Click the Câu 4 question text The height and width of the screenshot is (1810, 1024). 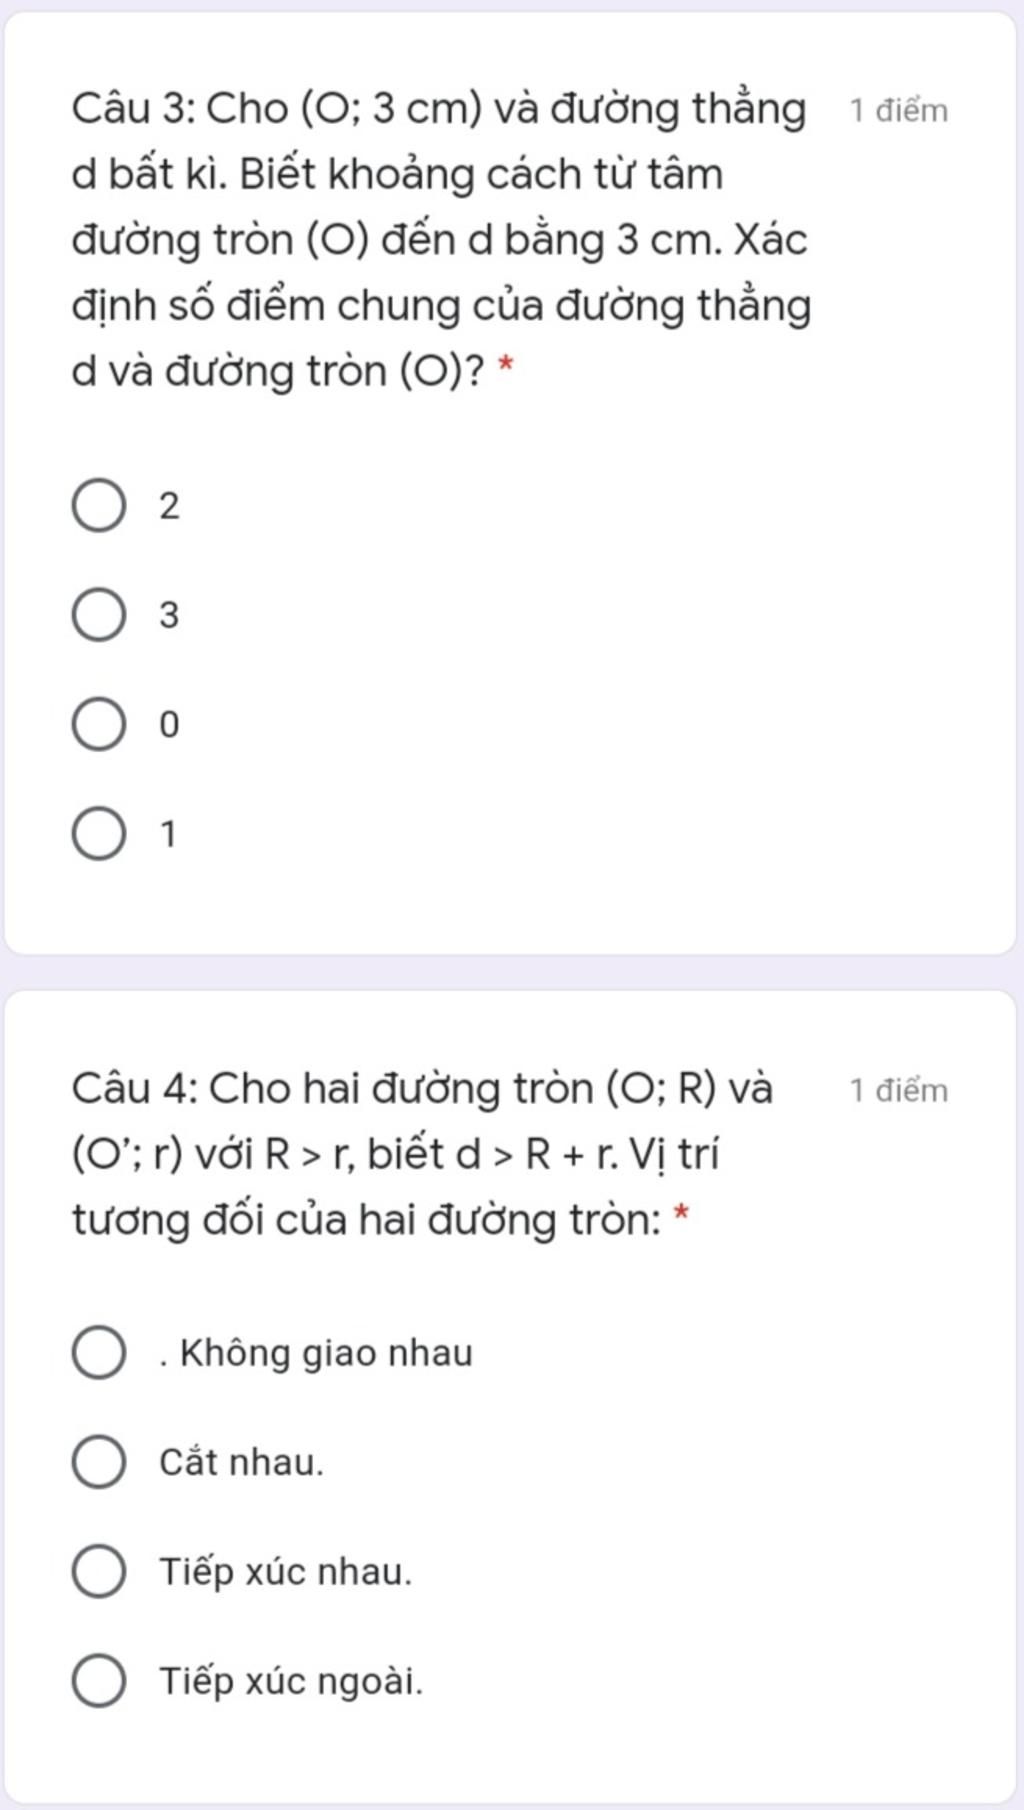[x=422, y=1154]
